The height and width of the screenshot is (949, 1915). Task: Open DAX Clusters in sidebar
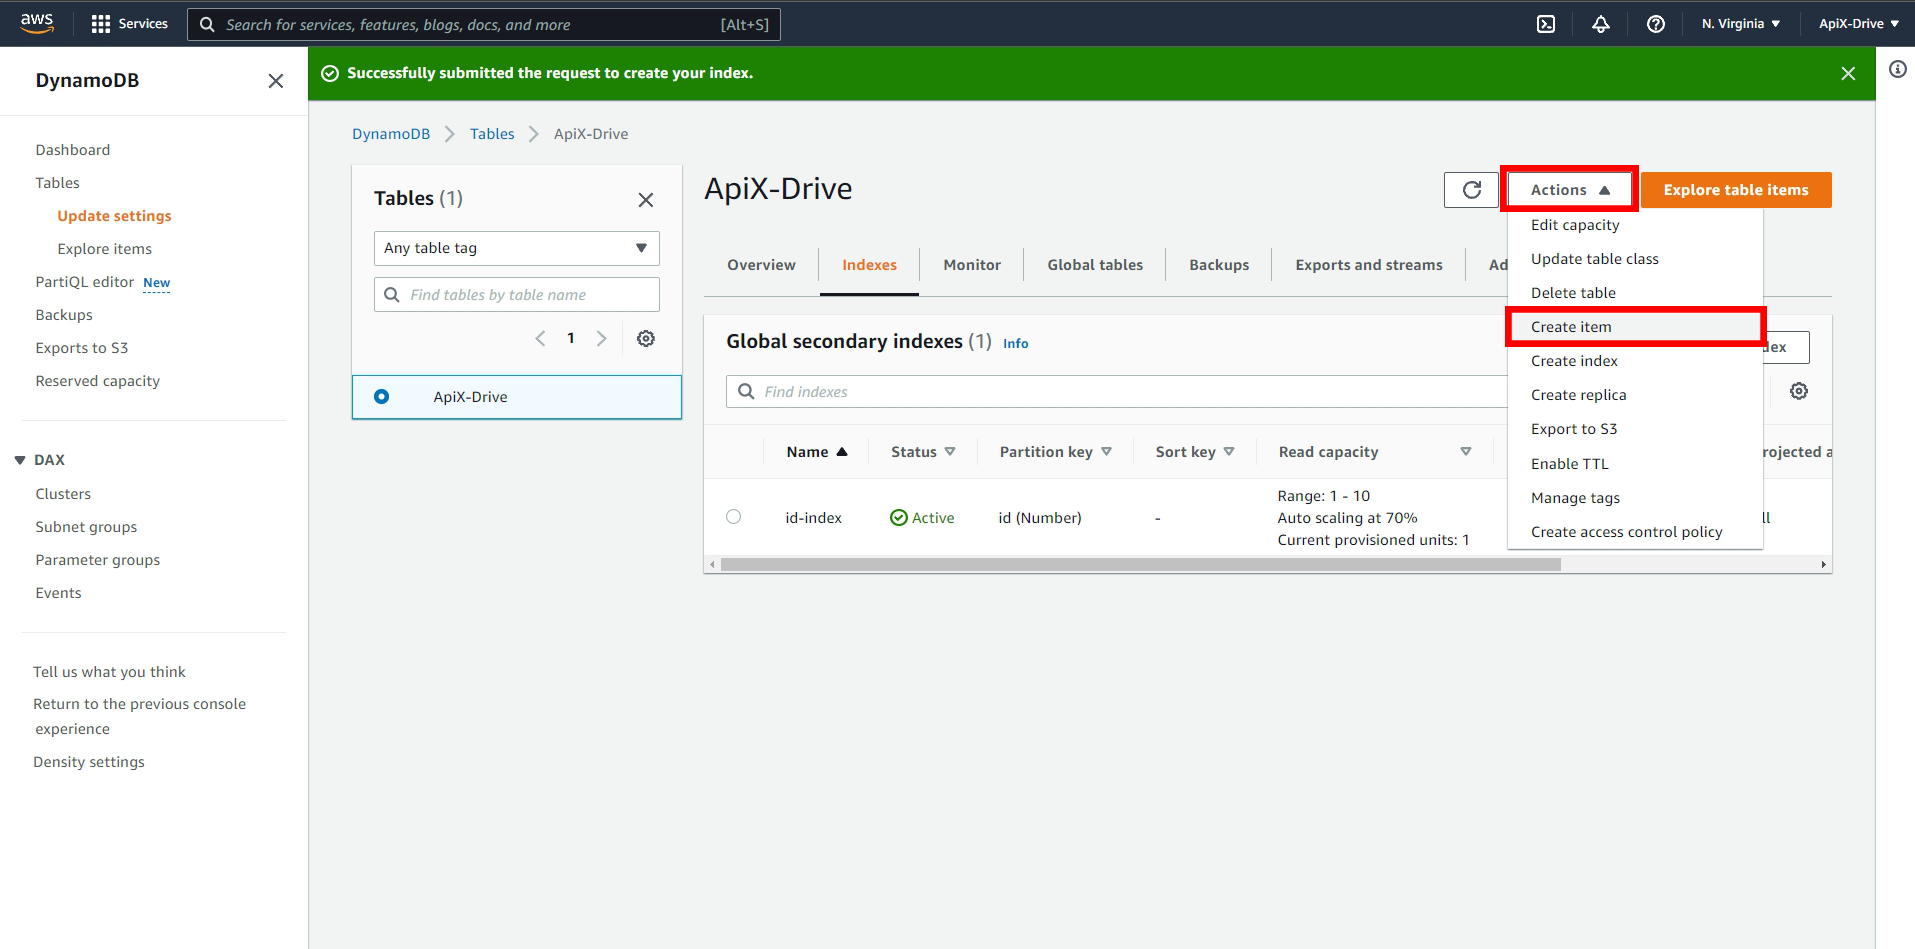tap(63, 494)
